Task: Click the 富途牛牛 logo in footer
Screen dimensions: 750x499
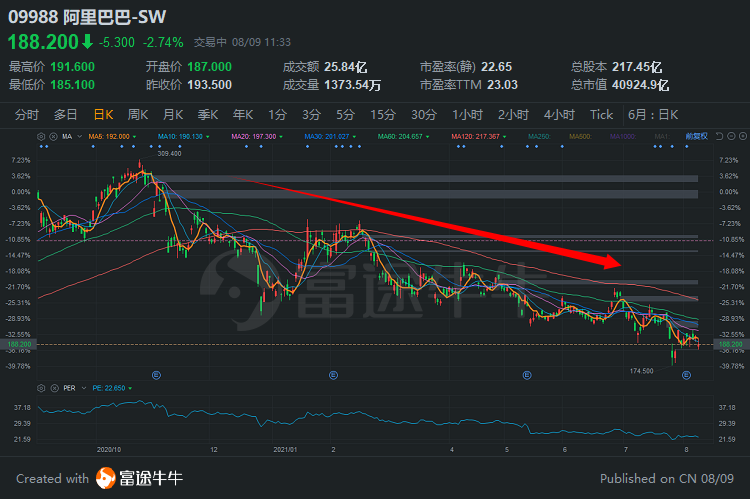Action: pyautogui.click(x=139, y=478)
